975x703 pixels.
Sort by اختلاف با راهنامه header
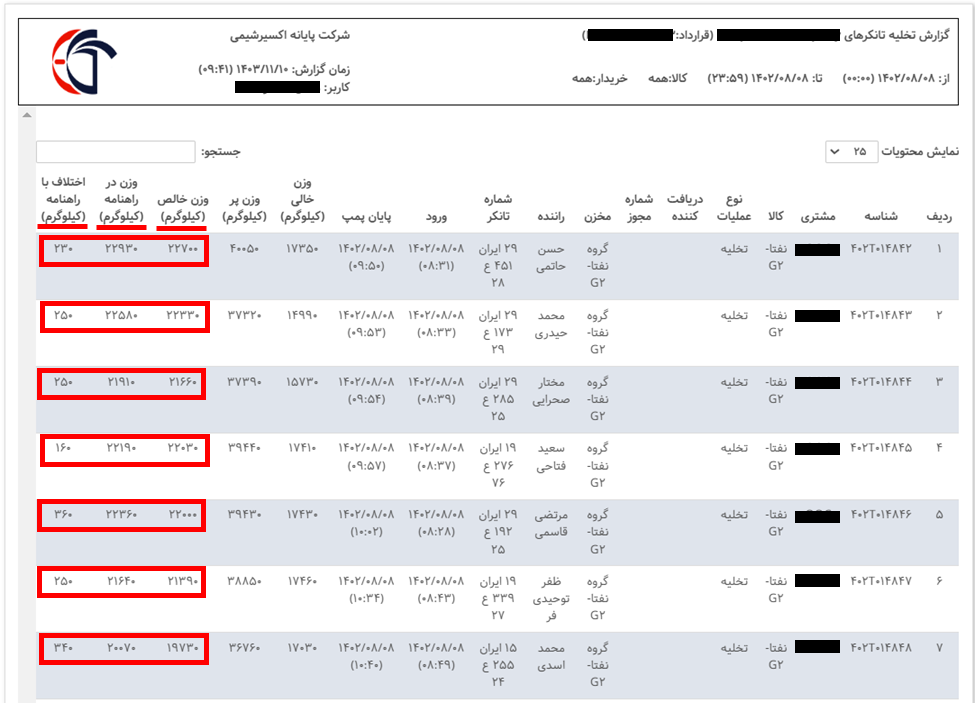64,199
